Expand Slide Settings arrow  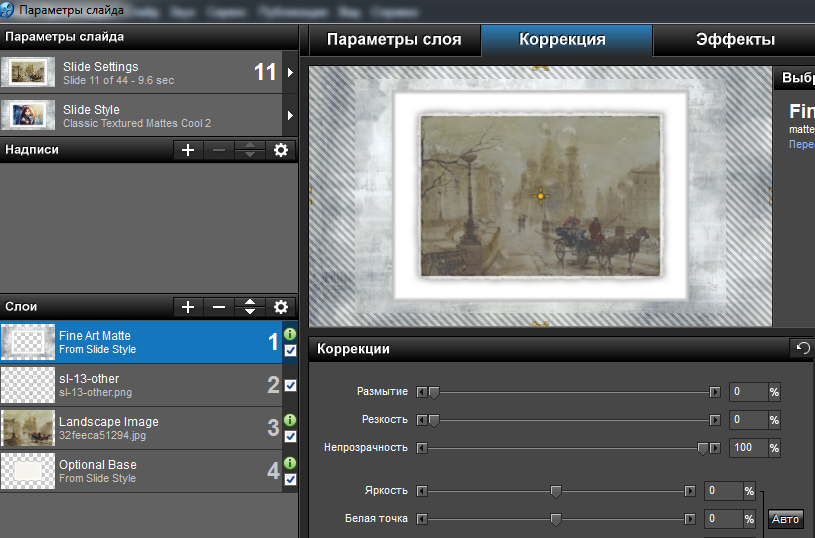point(290,72)
